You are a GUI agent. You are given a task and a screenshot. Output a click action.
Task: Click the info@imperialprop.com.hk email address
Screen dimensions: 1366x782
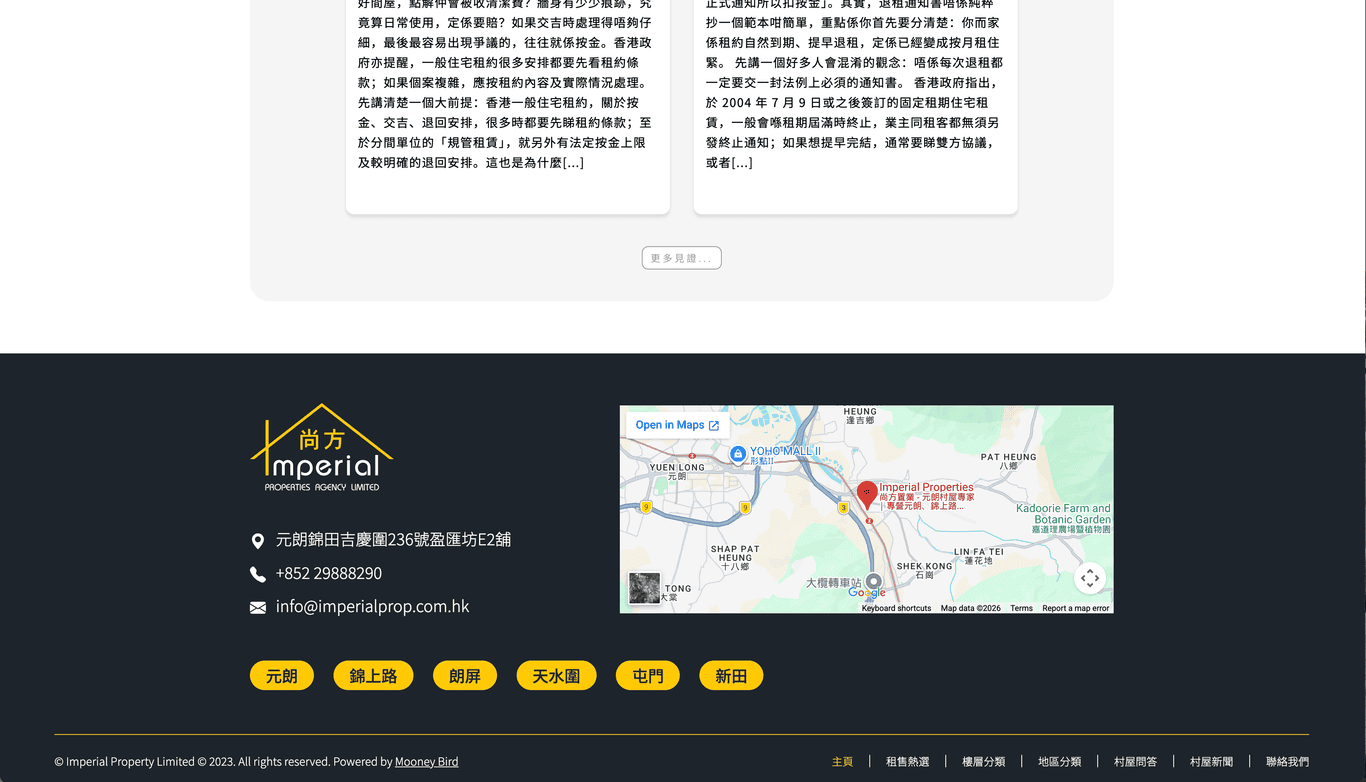pos(372,607)
